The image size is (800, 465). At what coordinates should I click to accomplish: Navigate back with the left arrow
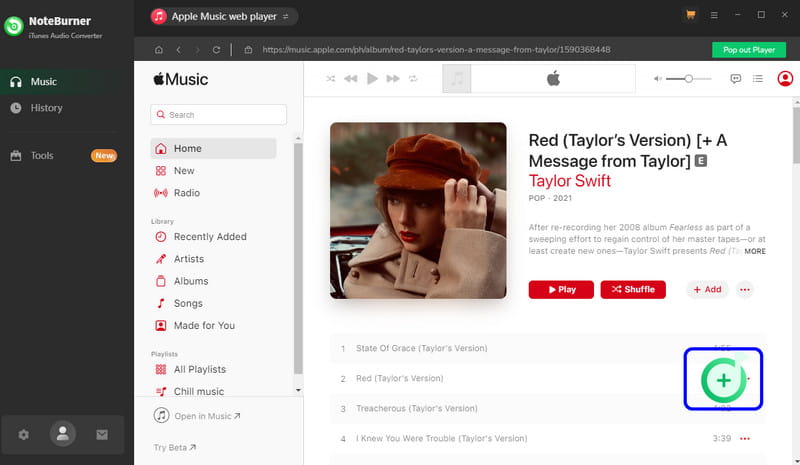pos(178,50)
